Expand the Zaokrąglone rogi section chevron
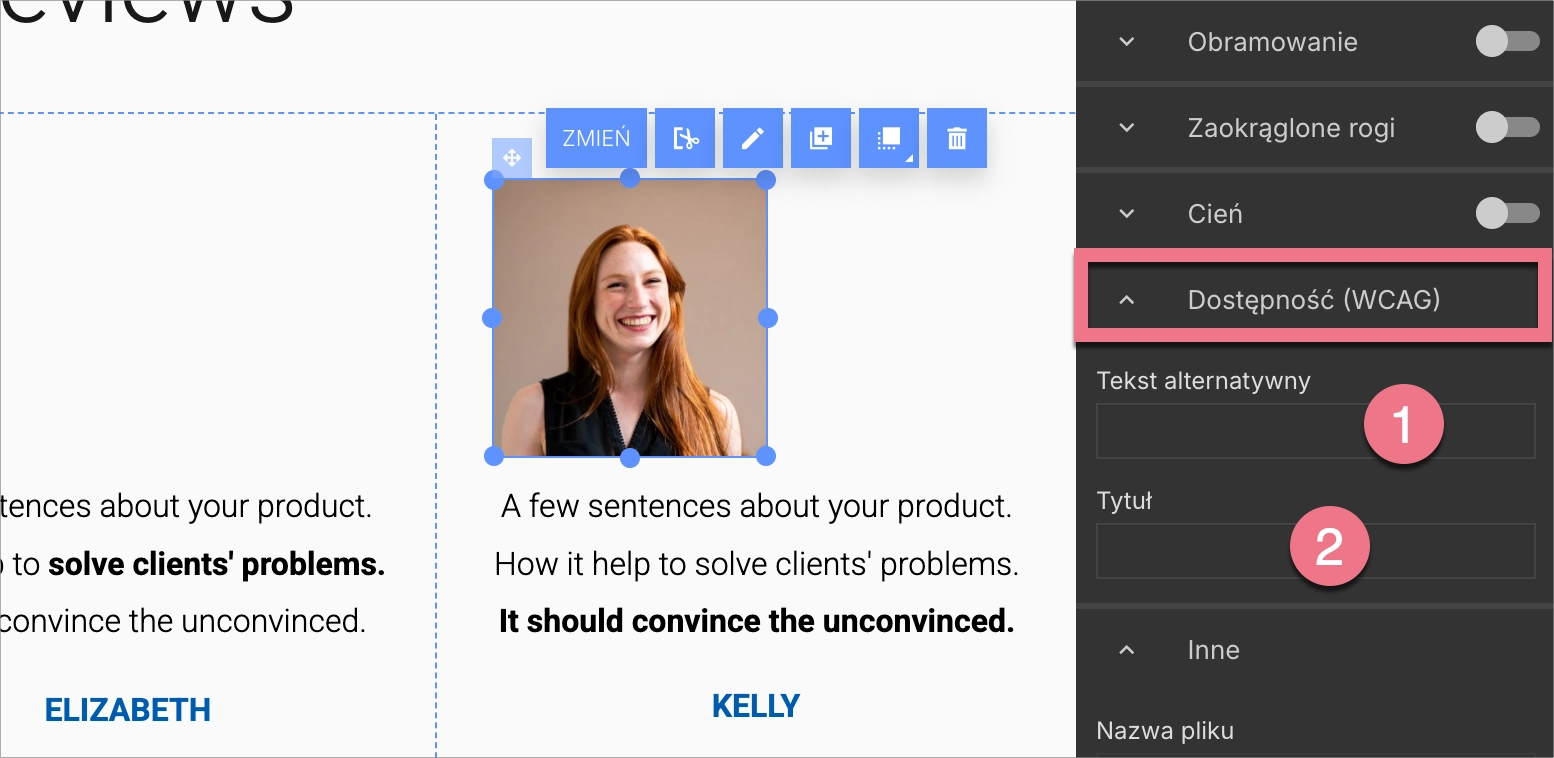This screenshot has height=758, width=1554. point(1127,128)
